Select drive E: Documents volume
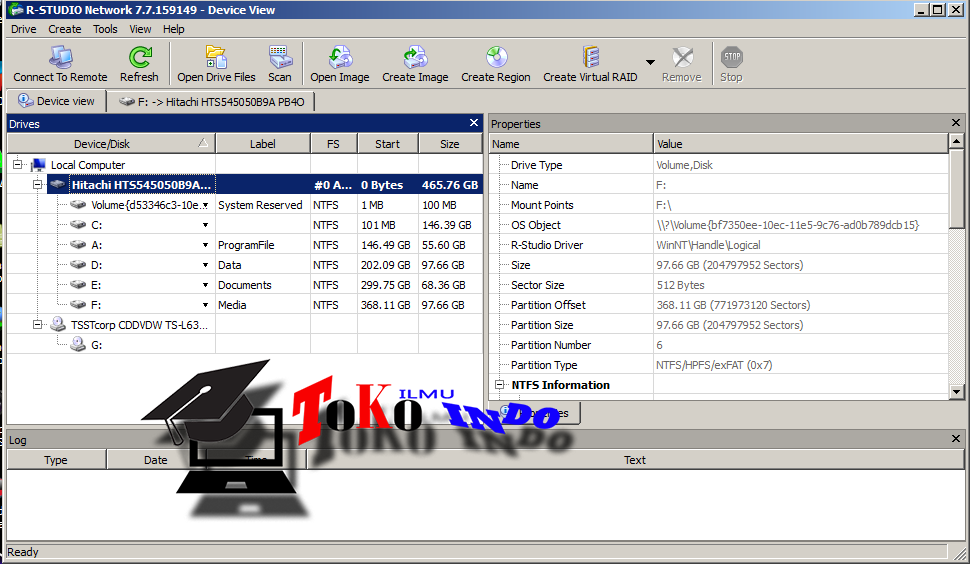The height and width of the screenshot is (564, 970). [97, 285]
